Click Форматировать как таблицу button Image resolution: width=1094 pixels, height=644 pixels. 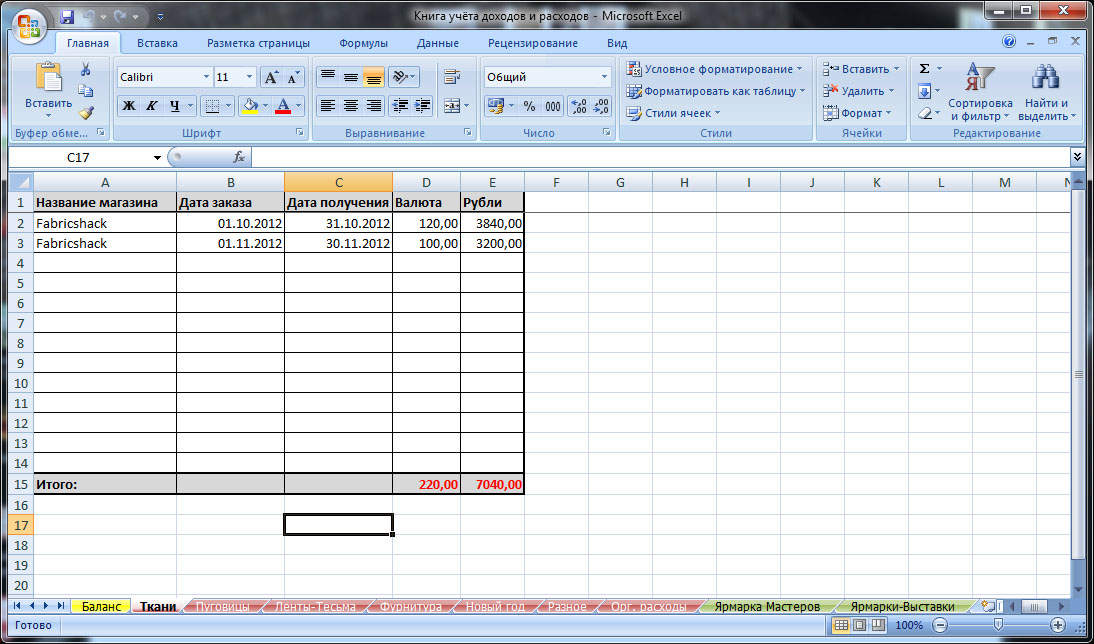tap(717, 91)
